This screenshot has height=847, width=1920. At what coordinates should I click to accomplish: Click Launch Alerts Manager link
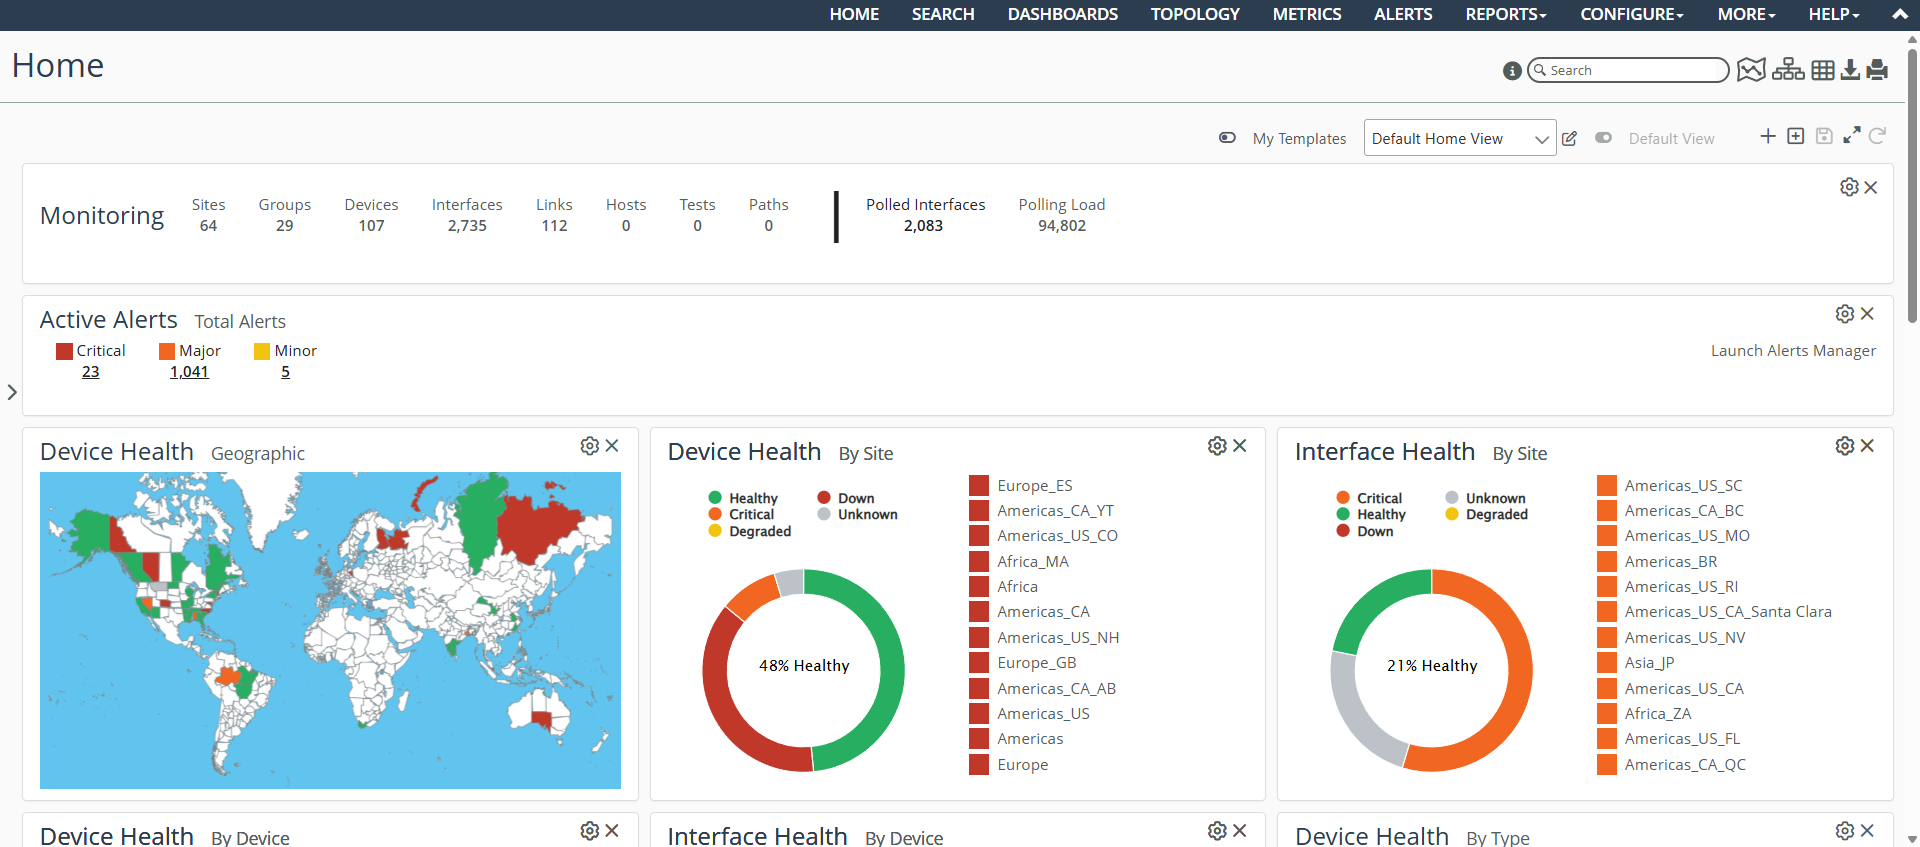pyautogui.click(x=1793, y=351)
